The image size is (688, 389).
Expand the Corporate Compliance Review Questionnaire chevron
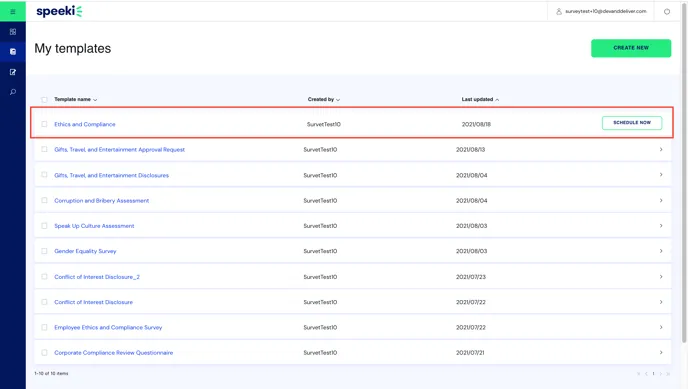661,353
